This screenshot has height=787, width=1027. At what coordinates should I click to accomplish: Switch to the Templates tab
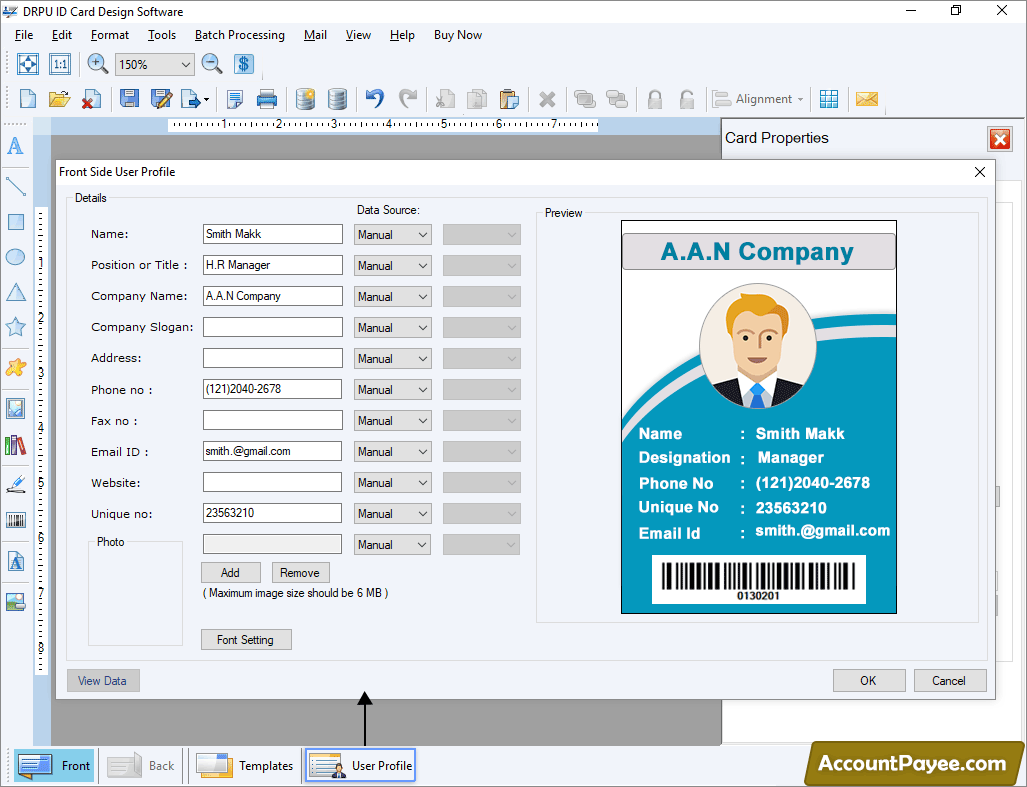click(x=245, y=765)
